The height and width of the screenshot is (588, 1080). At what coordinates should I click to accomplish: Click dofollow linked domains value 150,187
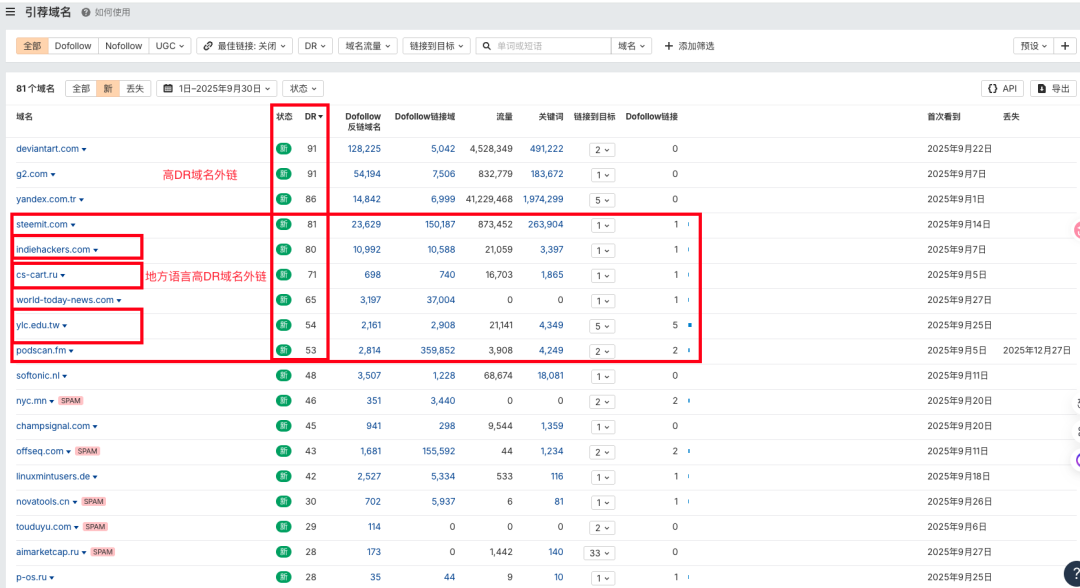440,224
